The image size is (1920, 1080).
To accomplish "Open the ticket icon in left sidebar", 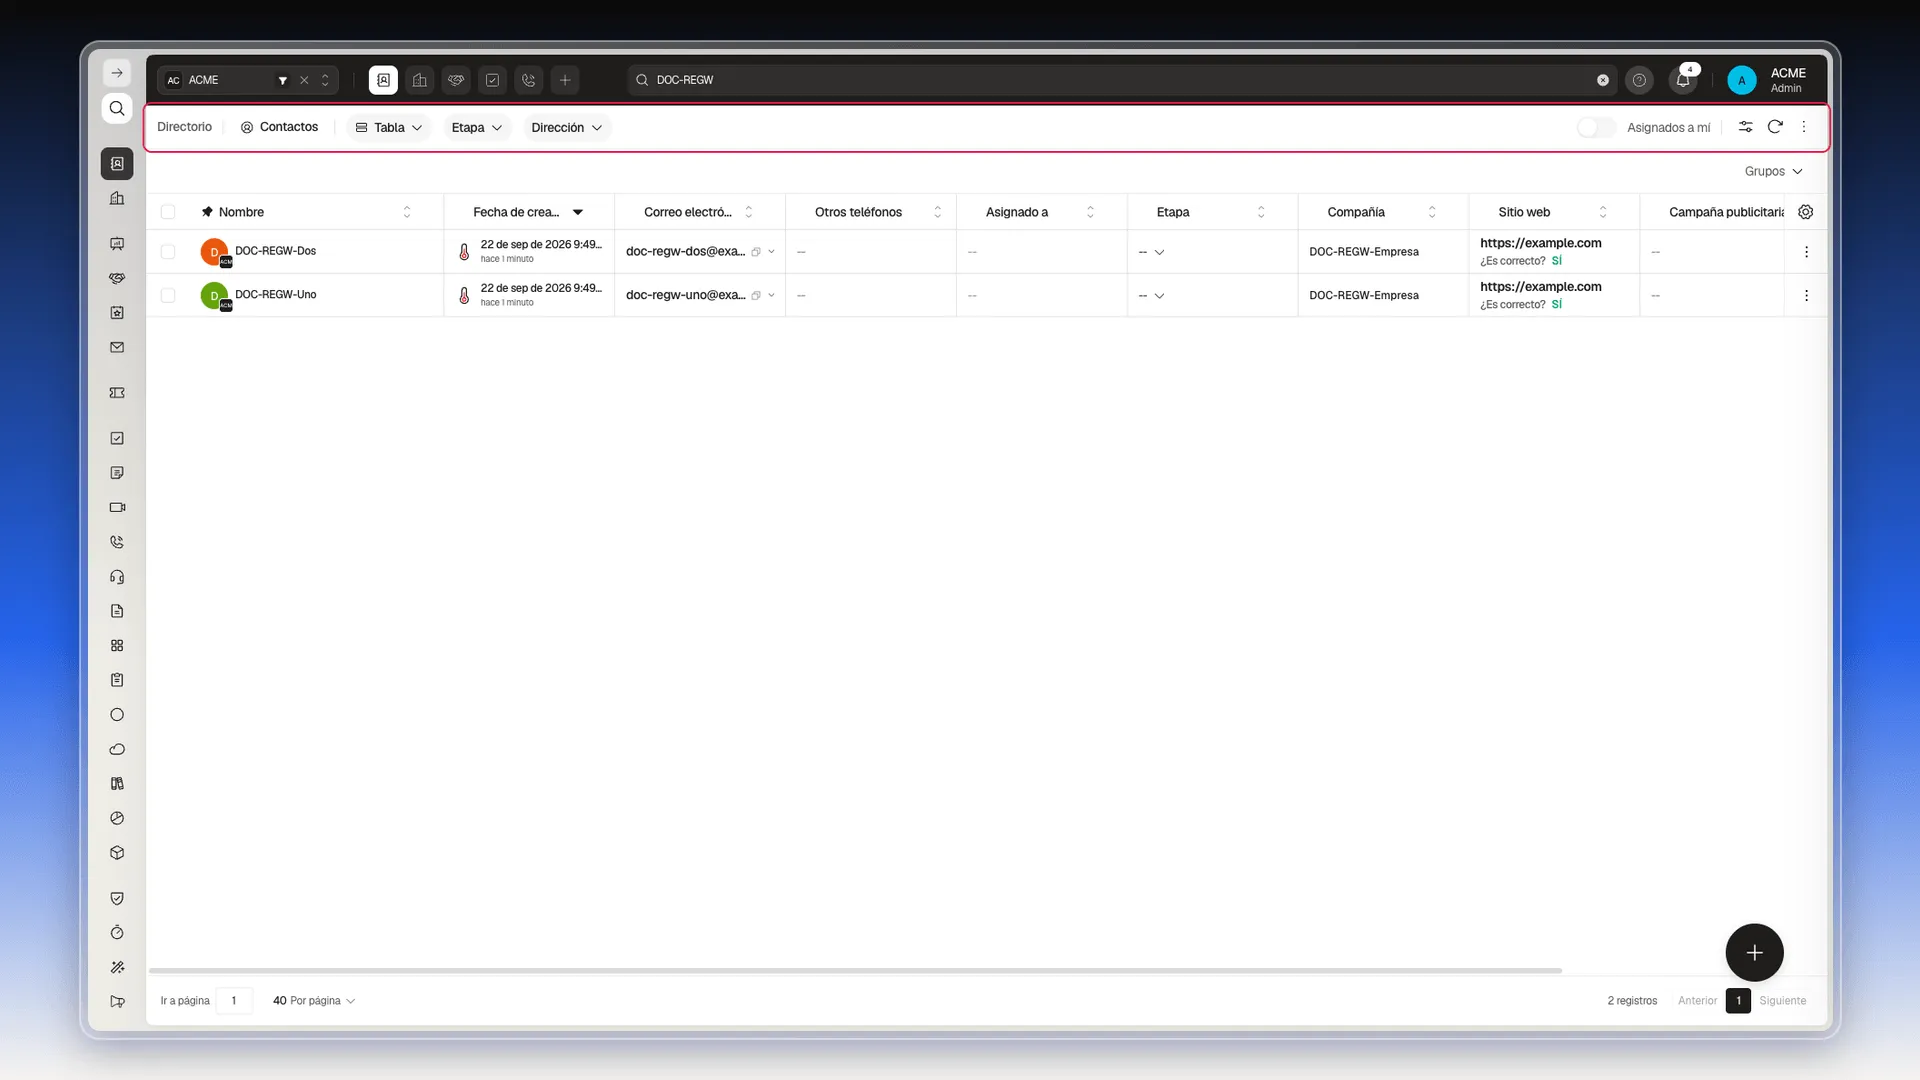I will pos(117,393).
